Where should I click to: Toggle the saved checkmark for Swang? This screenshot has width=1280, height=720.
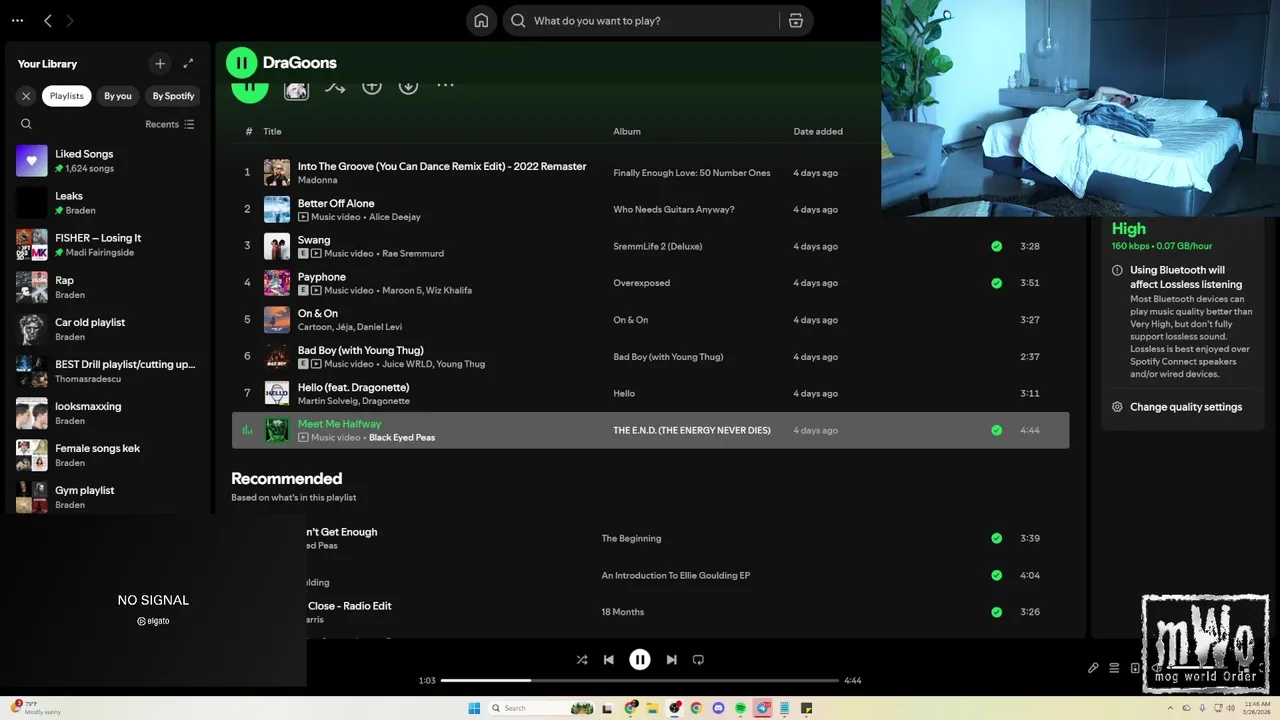point(996,246)
